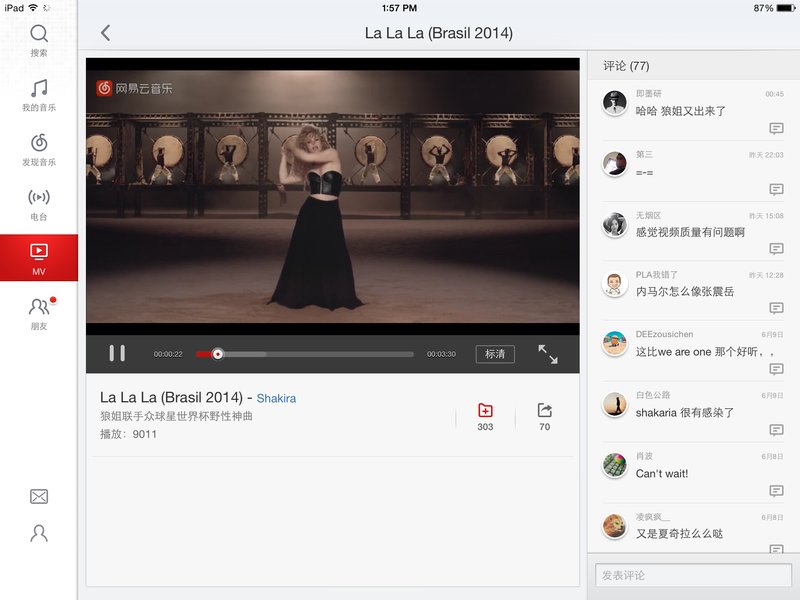This screenshot has height=600, width=800.
Task: Open My Music note icon
Action: pos(39,95)
